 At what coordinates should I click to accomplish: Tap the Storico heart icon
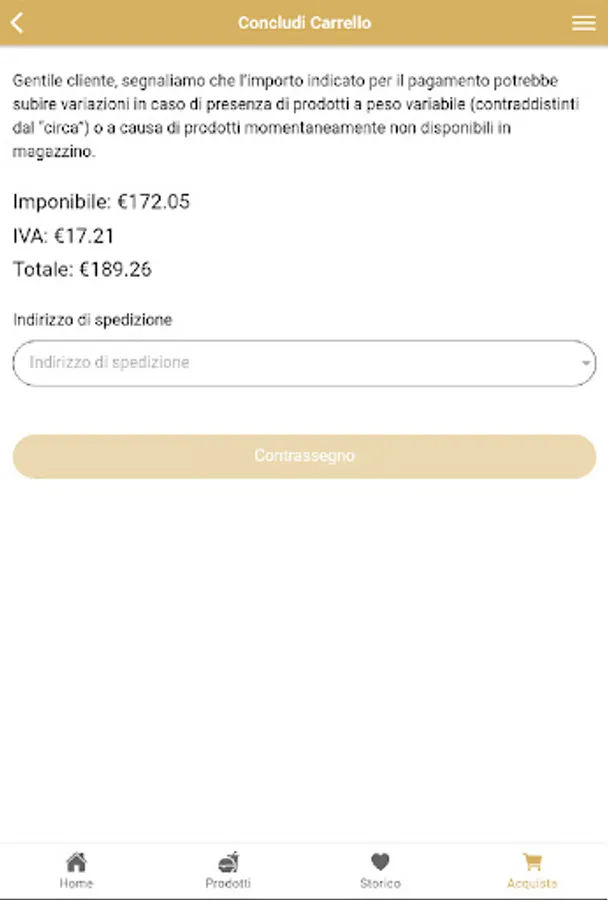pos(380,862)
